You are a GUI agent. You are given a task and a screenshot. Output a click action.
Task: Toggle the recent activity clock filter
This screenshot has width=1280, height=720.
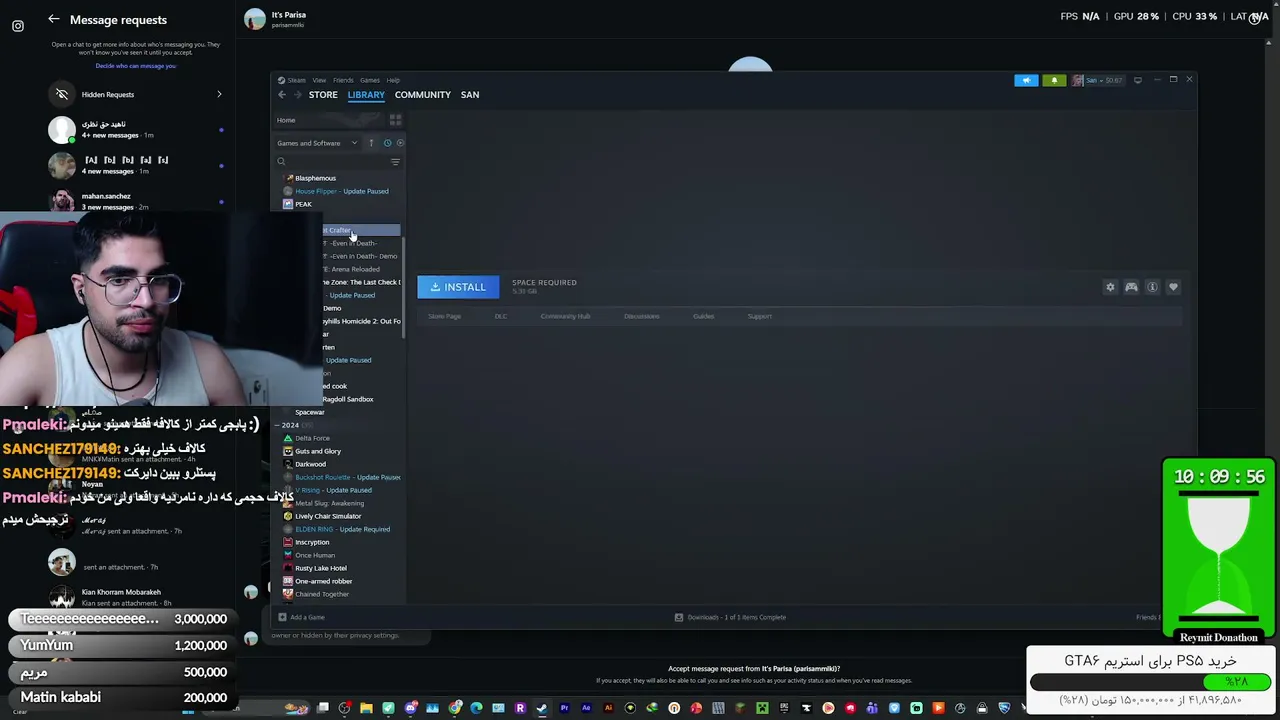click(x=387, y=143)
